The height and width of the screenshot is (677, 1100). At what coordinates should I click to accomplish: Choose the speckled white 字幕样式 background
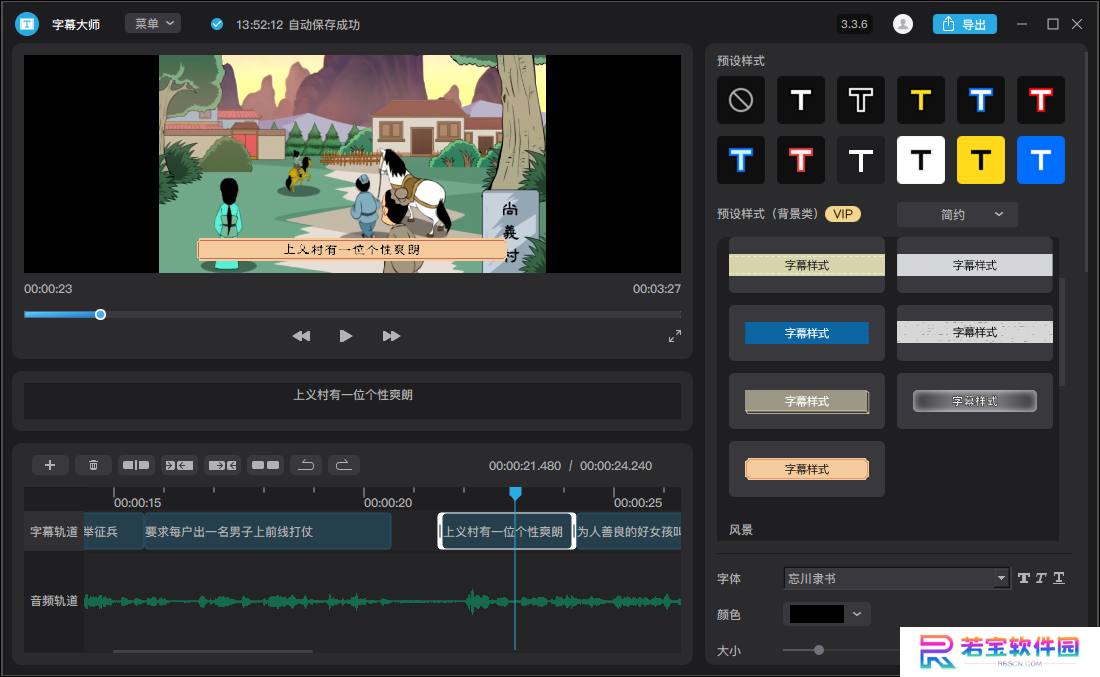[974, 333]
